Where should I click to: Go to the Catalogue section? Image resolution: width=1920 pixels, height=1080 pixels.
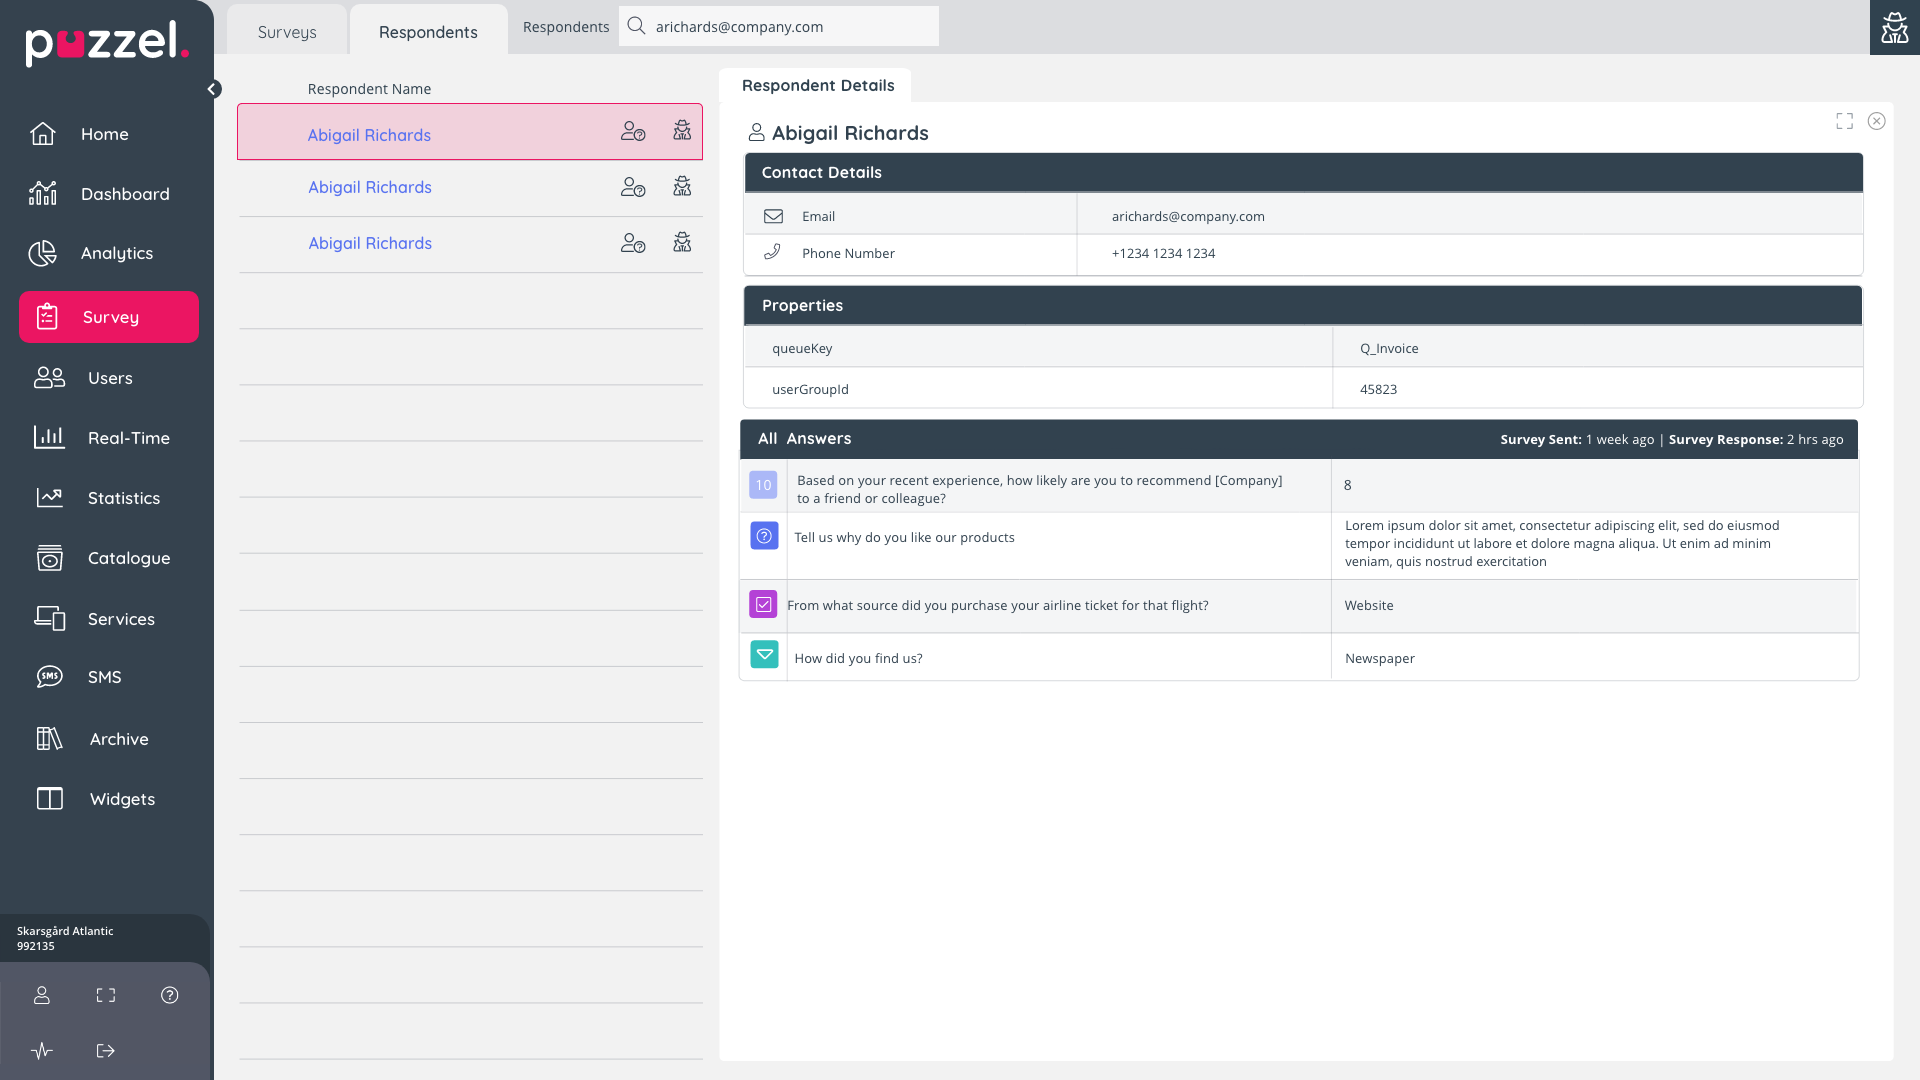pyautogui.click(x=128, y=558)
